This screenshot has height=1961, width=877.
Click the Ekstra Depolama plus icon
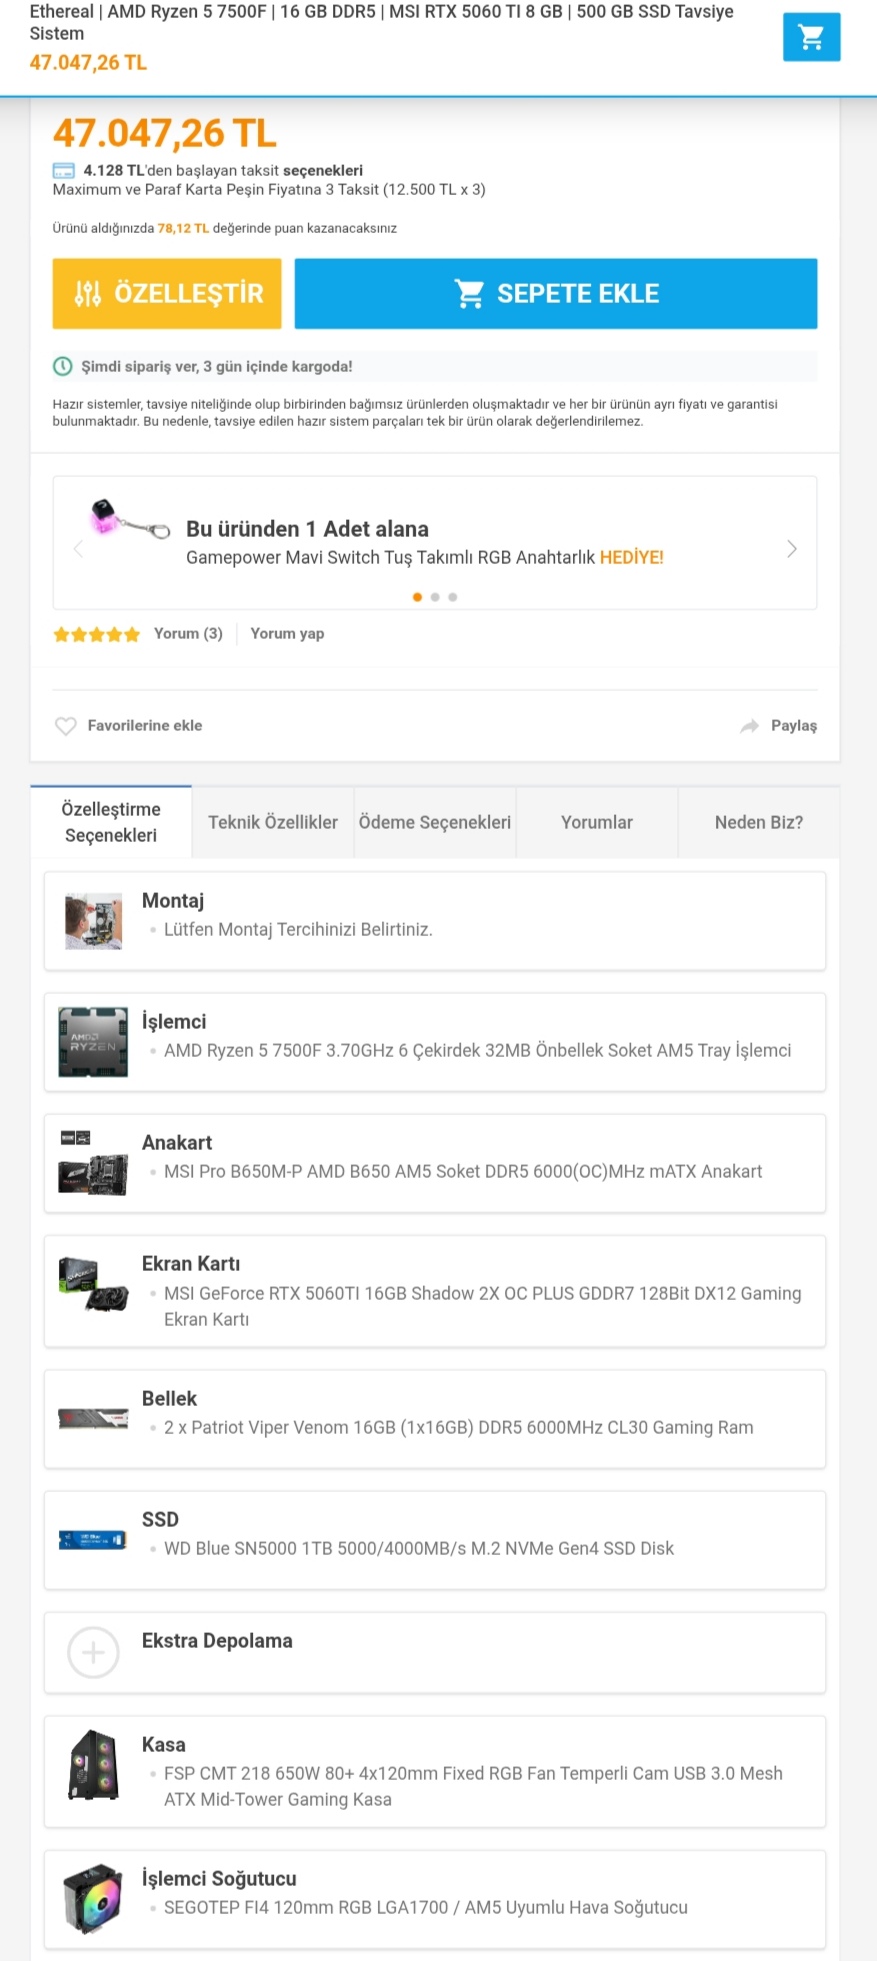[93, 1652]
